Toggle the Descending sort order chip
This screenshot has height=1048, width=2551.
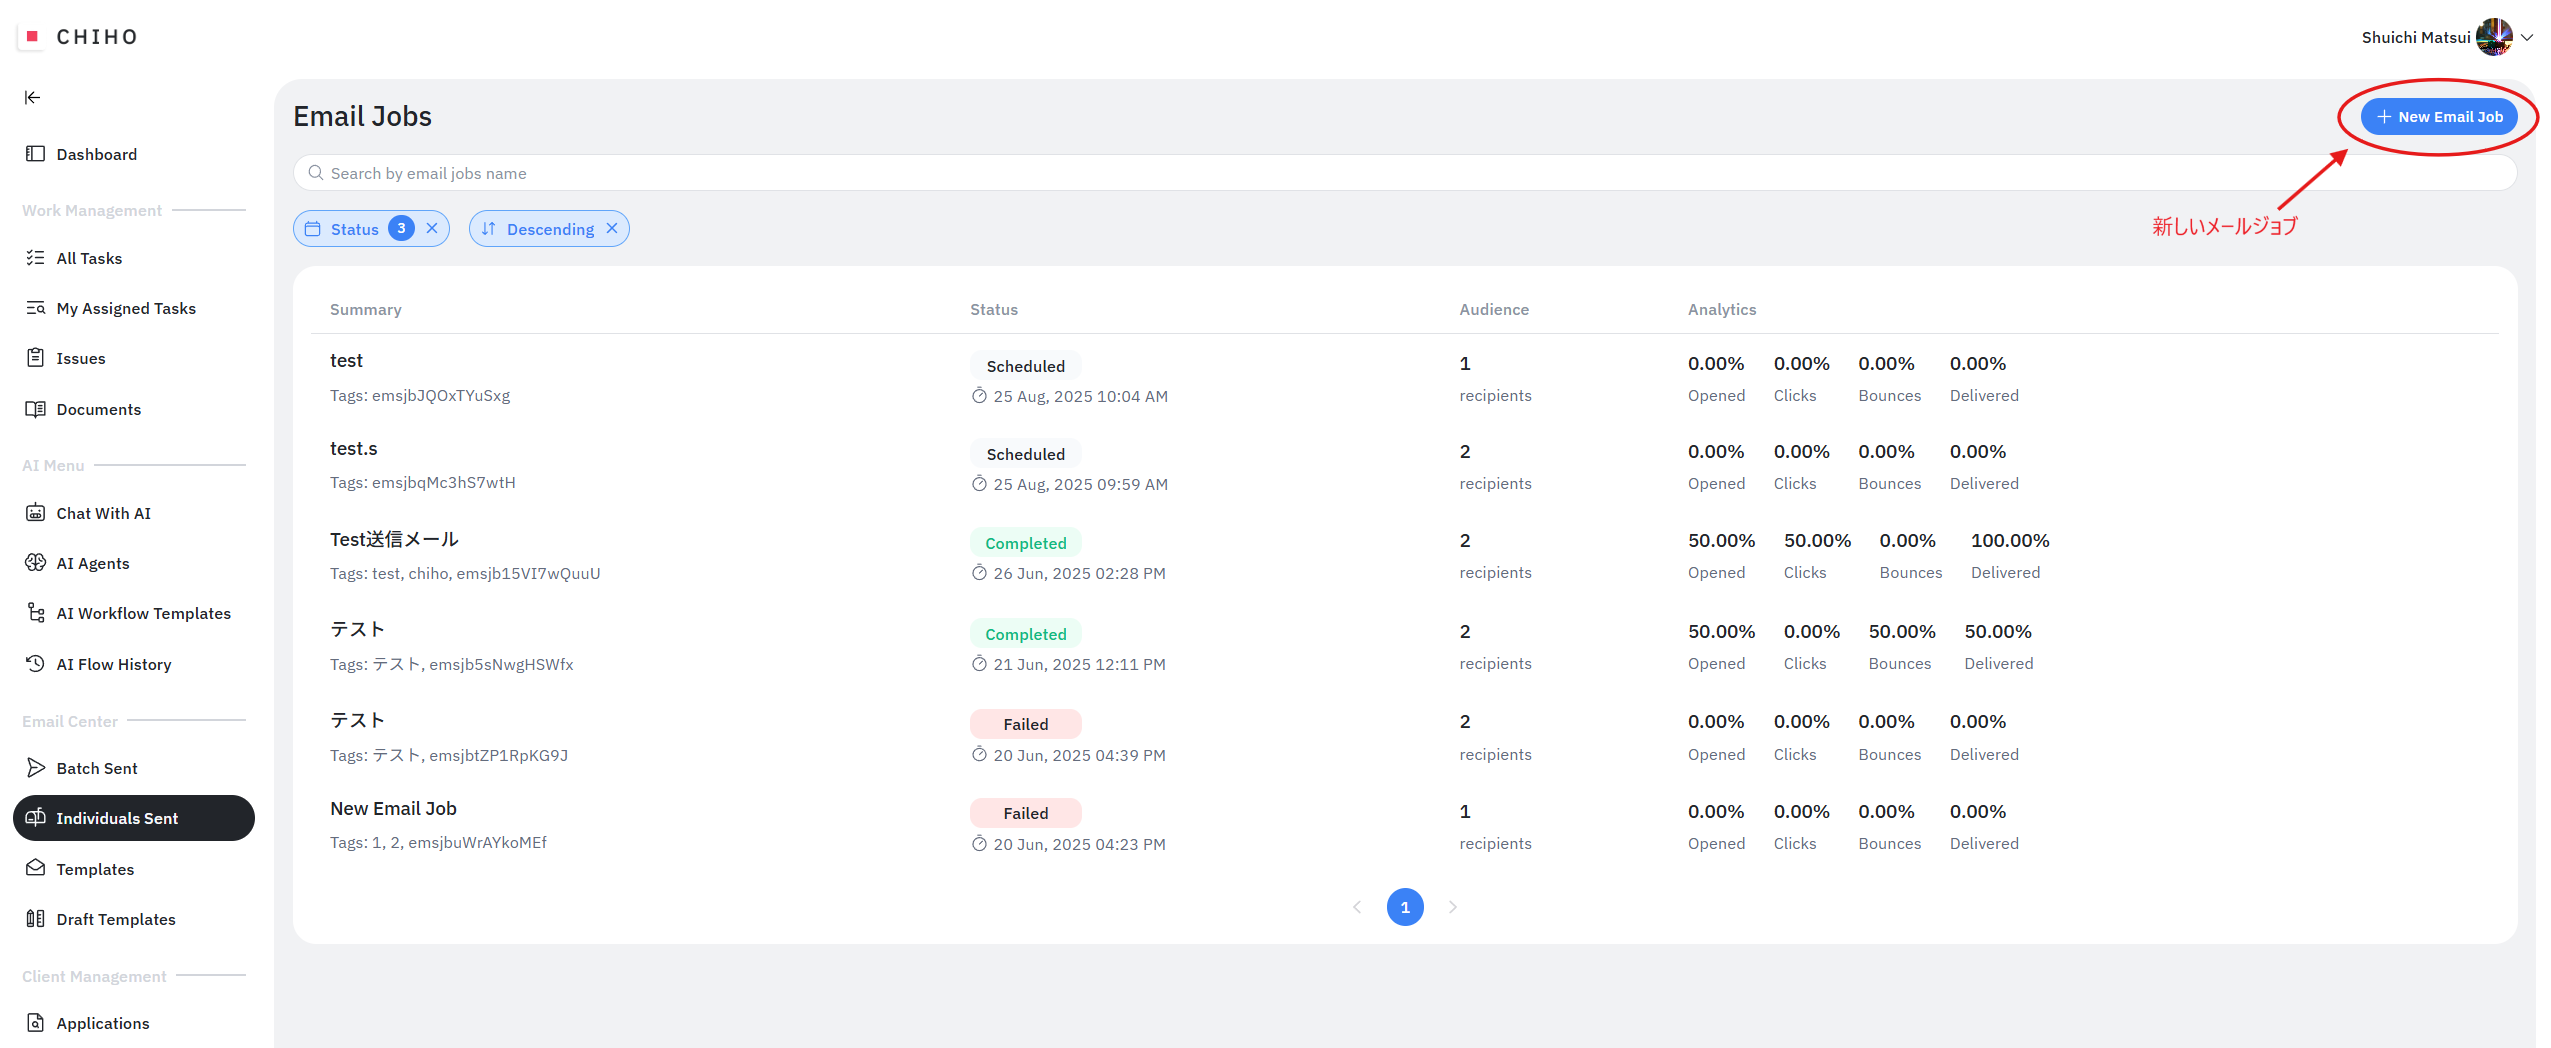coord(549,229)
